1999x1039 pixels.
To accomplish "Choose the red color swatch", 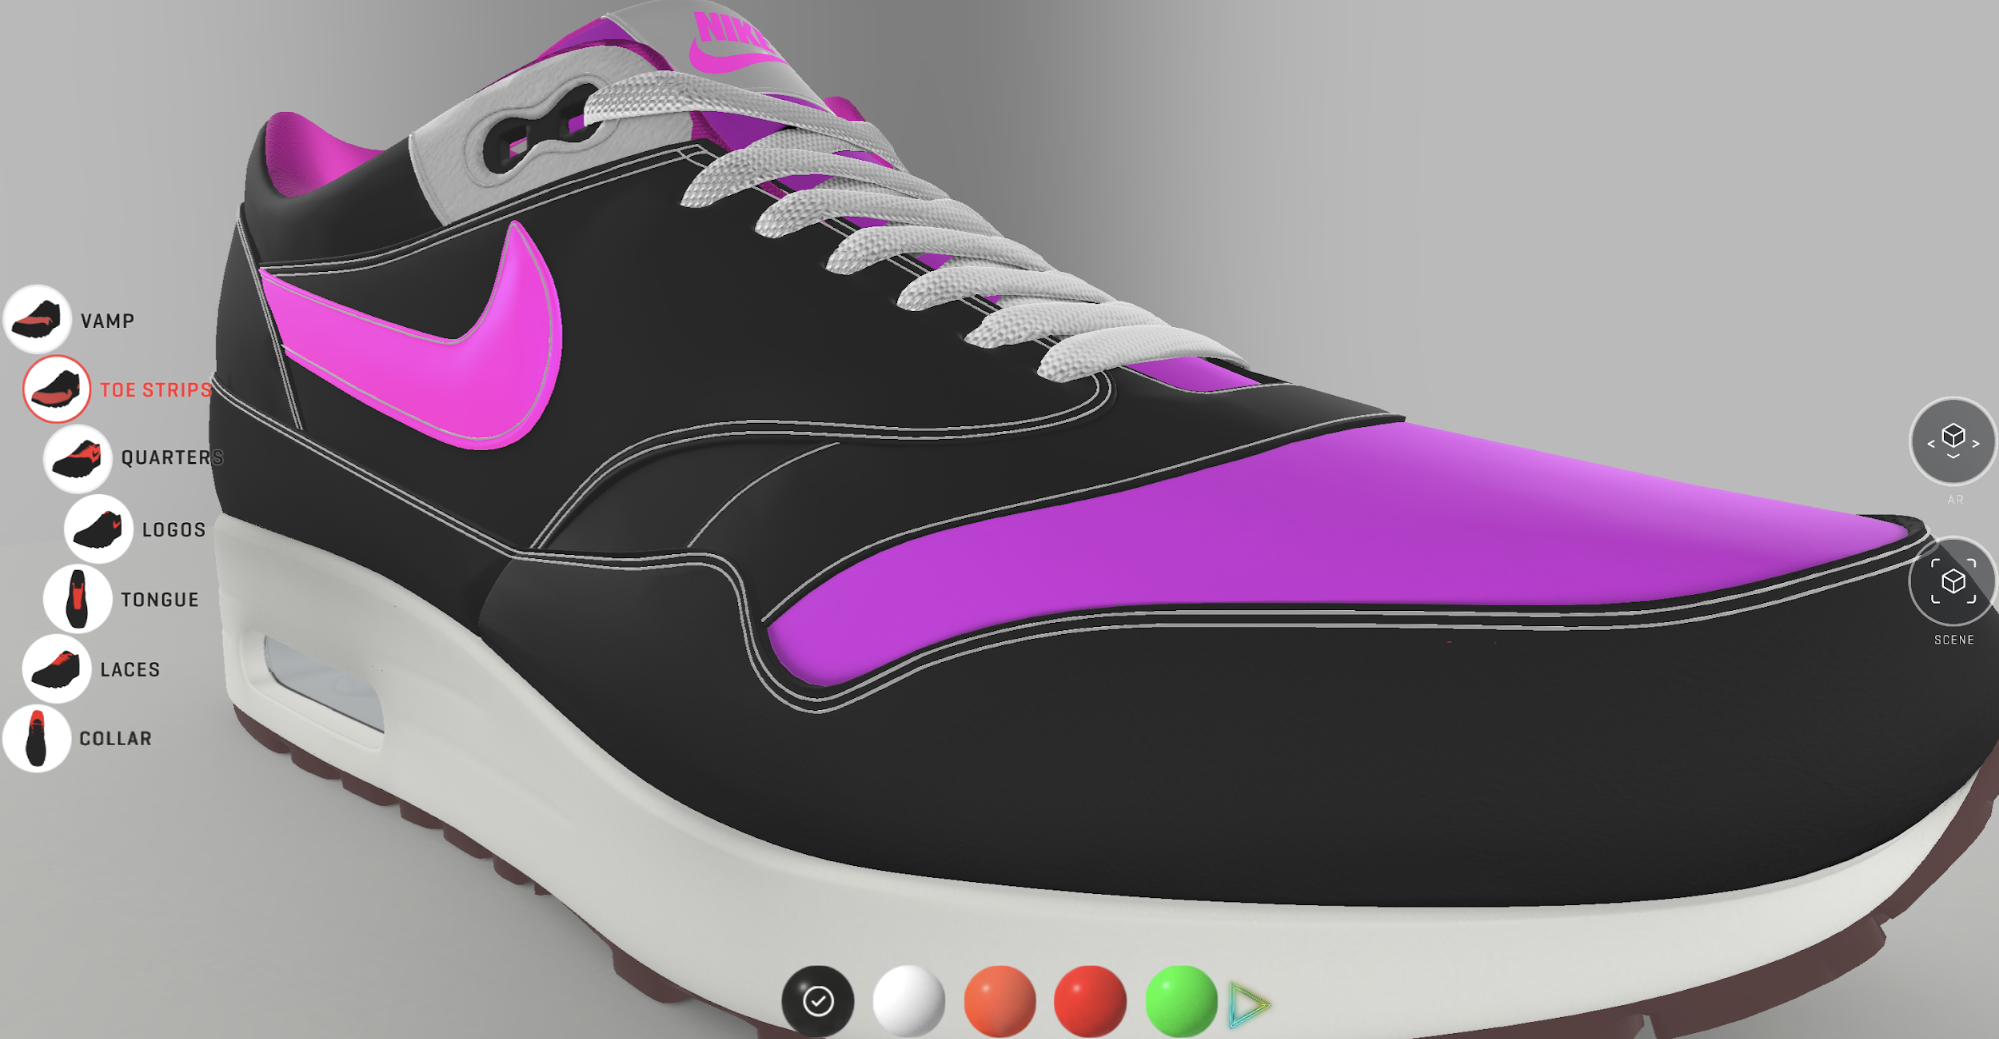I will (1090, 1001).
